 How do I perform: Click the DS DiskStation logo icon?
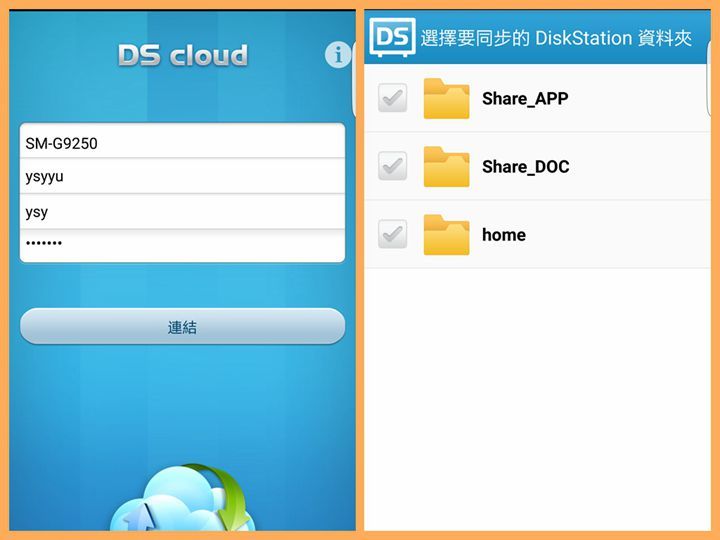click(393, 38)
